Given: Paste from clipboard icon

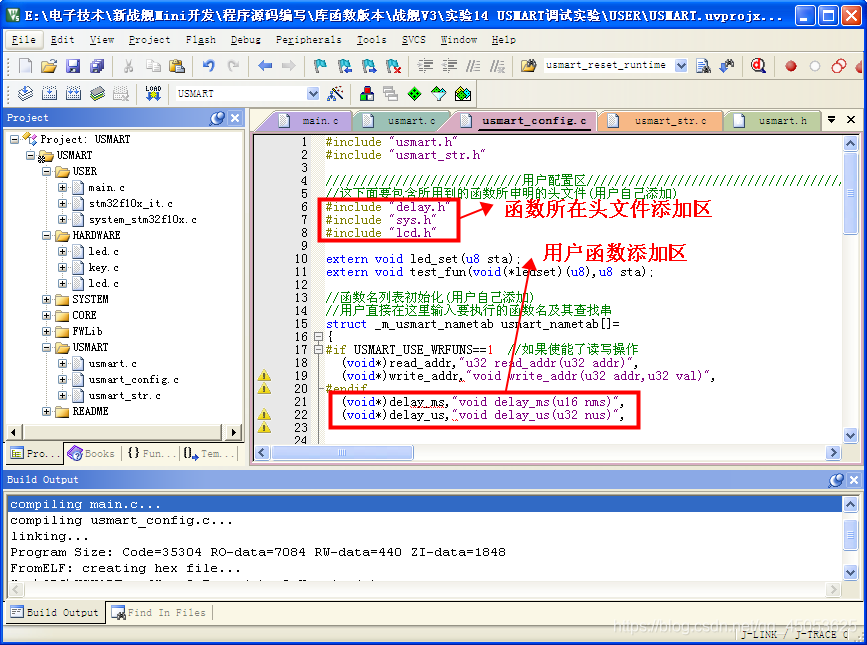Looking at the screenshot, I should (177, 66).
